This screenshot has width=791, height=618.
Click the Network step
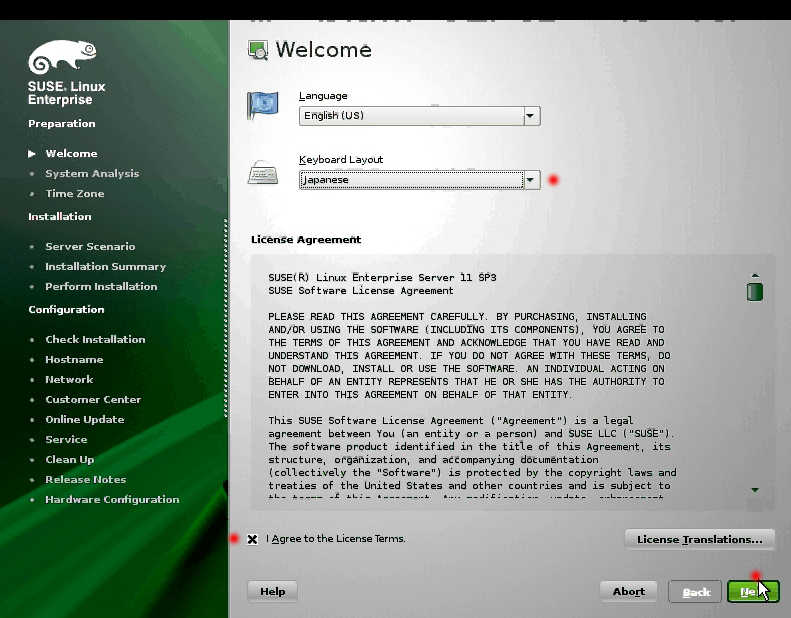click(69, 379)
